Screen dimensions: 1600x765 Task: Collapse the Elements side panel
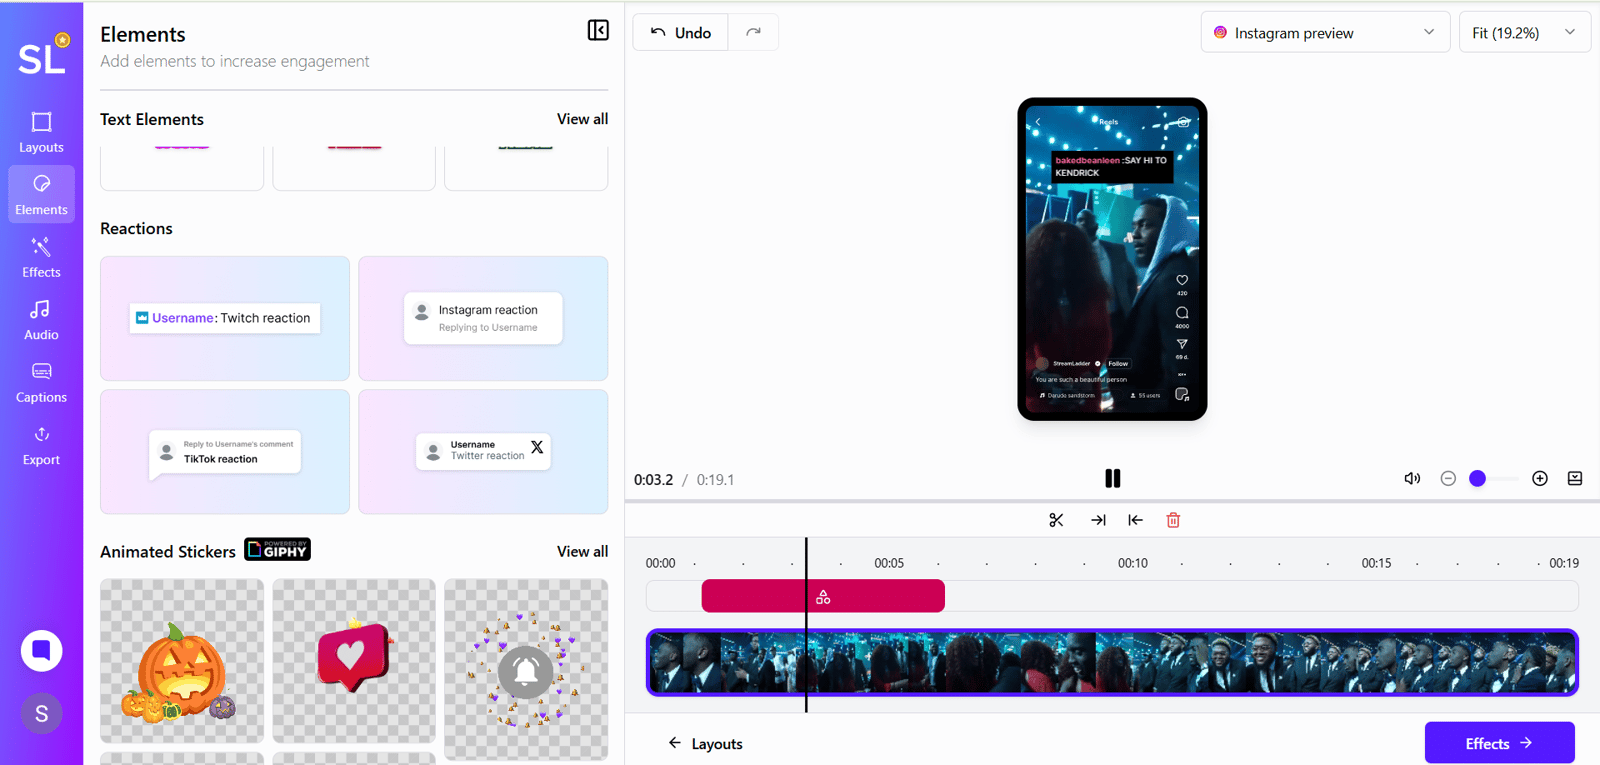598,30
